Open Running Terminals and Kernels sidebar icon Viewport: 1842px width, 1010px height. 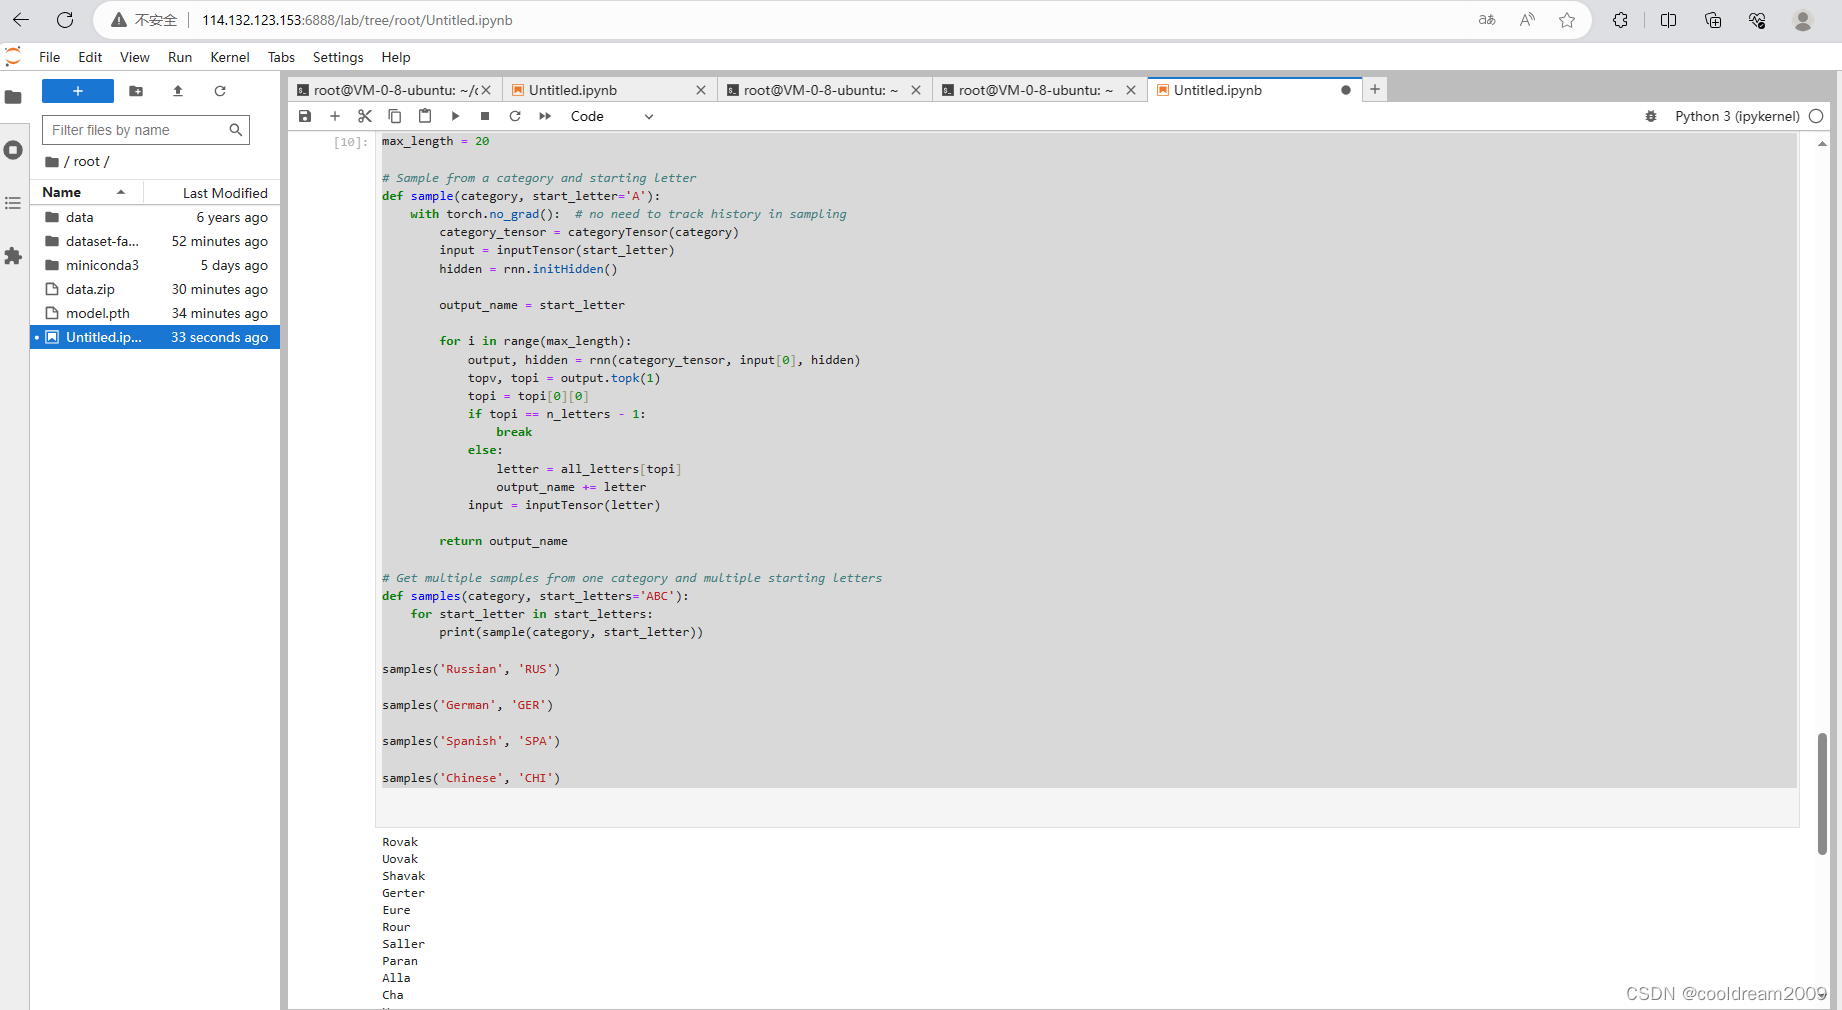13,150
